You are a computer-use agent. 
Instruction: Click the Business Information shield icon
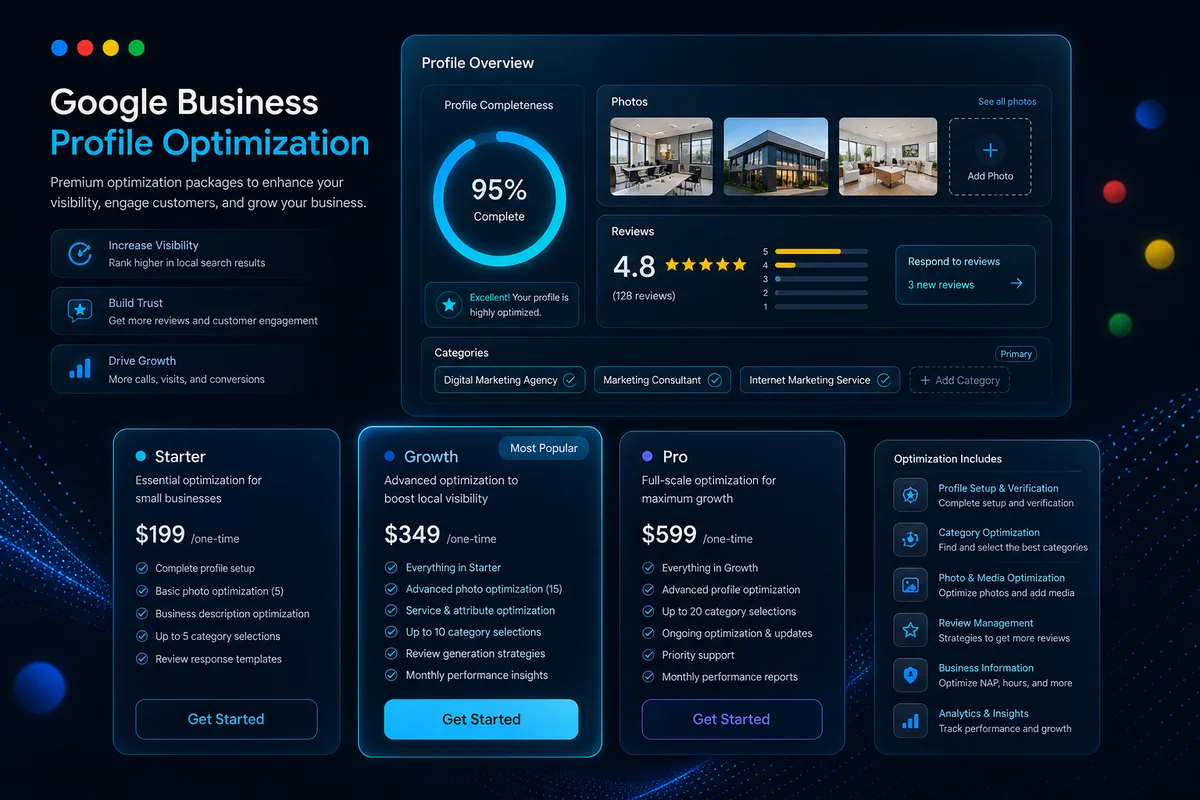coord(910,675)
